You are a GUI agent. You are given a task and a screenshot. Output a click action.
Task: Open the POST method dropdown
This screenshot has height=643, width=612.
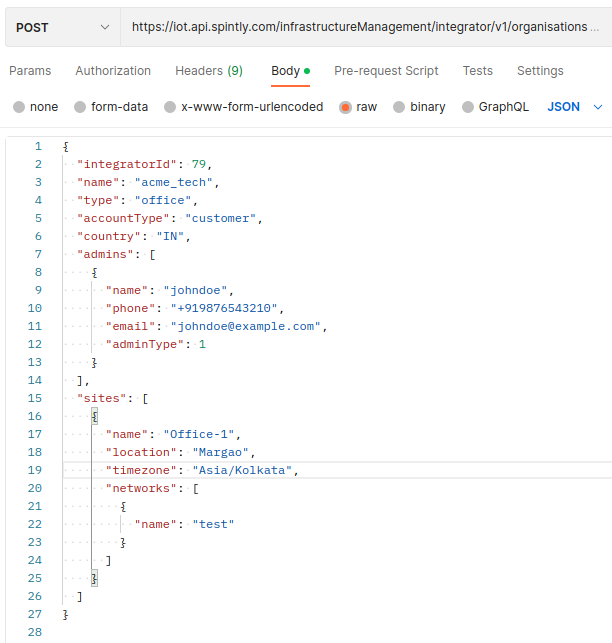(63, 27)
